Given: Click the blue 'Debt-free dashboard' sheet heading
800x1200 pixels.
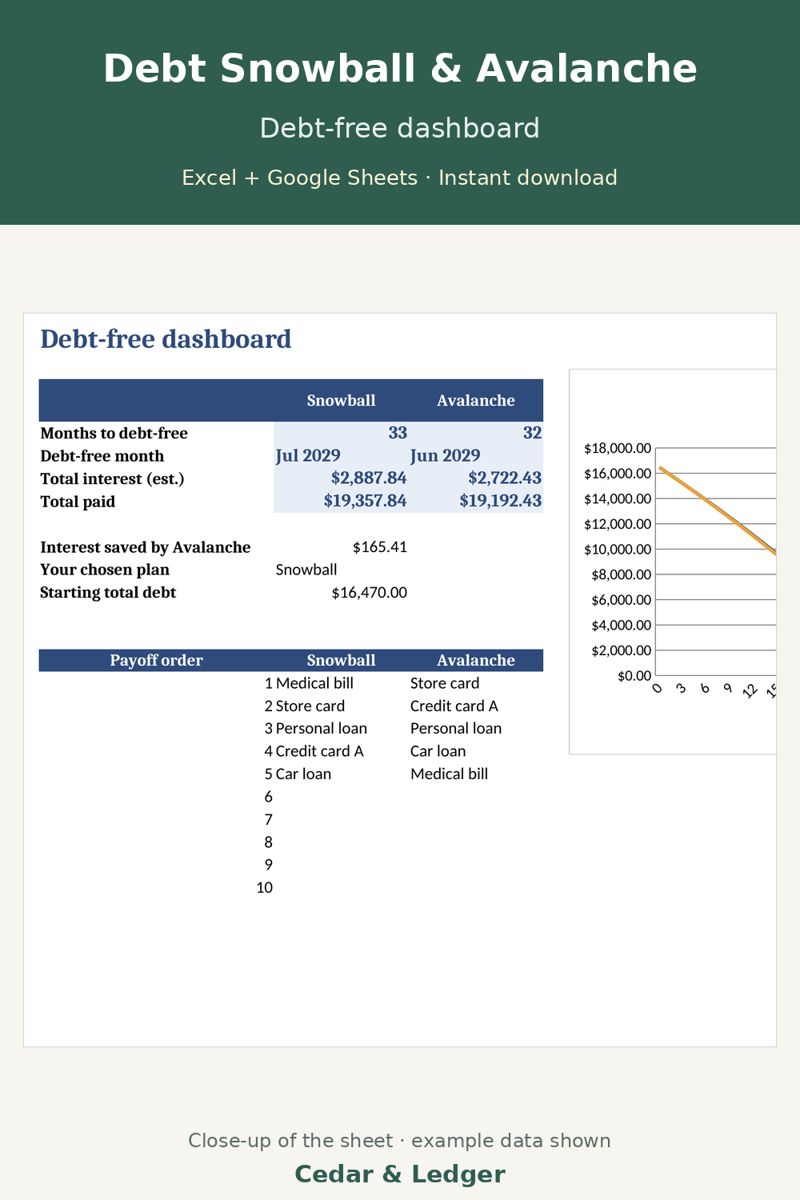Looking at the screenshot, I should [x=166, y=339].
